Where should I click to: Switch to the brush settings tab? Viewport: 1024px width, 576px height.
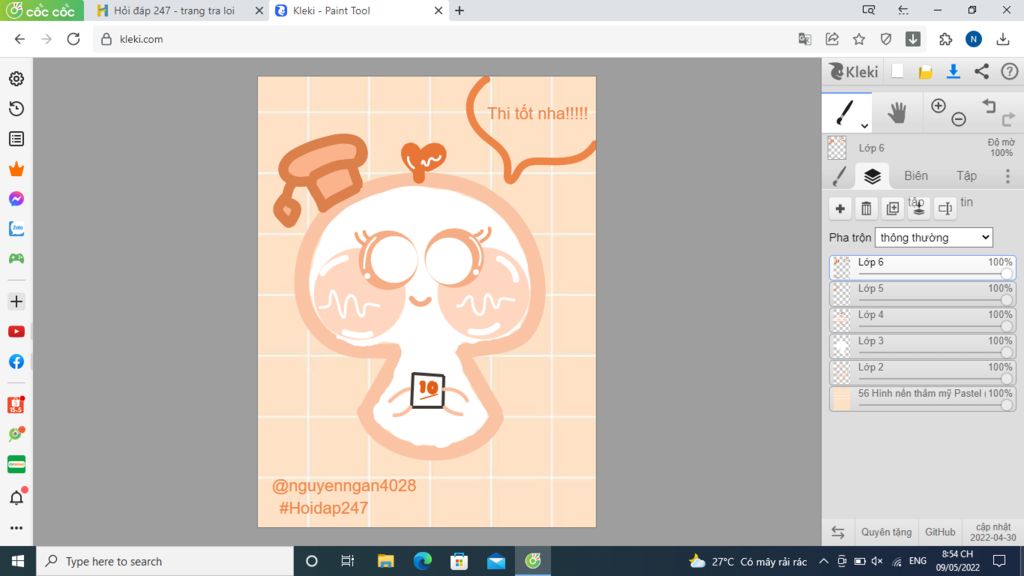click(x=840, y=176)
